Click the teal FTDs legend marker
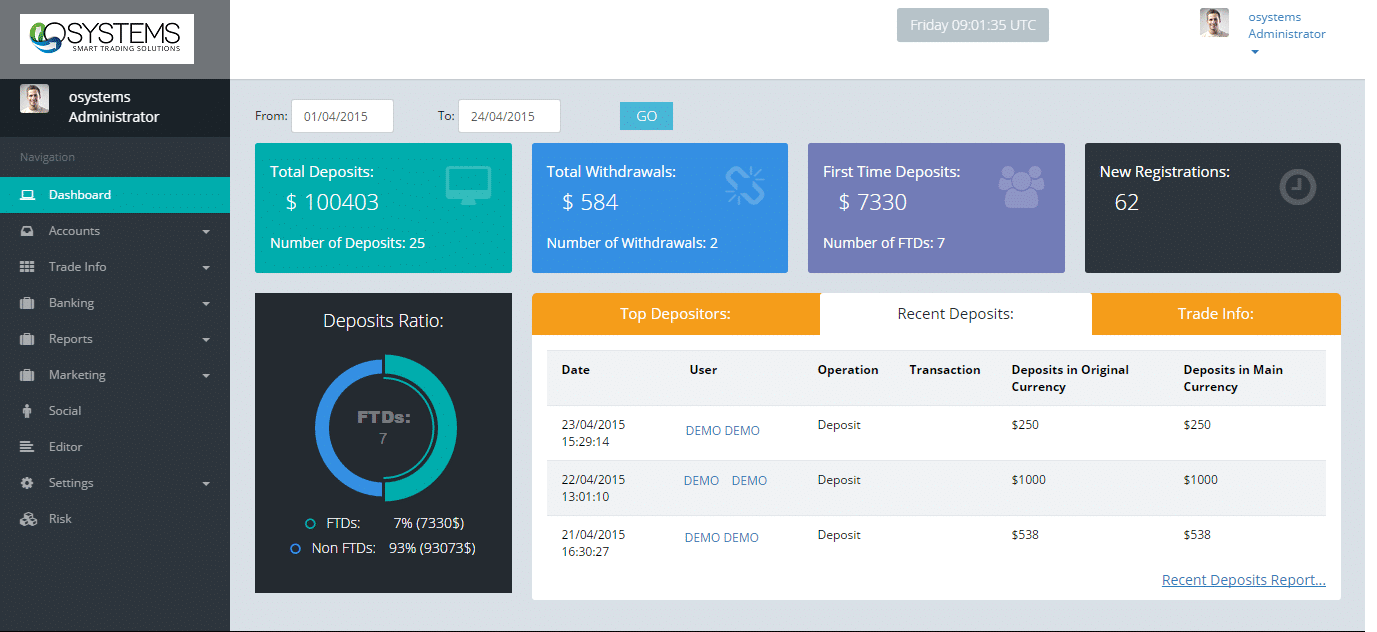This screenshot has width=1377, height=632. [310, 523]
